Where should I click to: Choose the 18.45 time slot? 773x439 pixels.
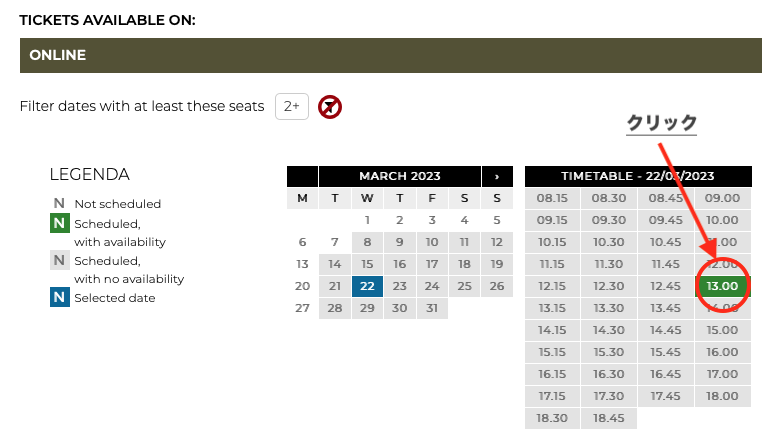[x=608, y=418]
